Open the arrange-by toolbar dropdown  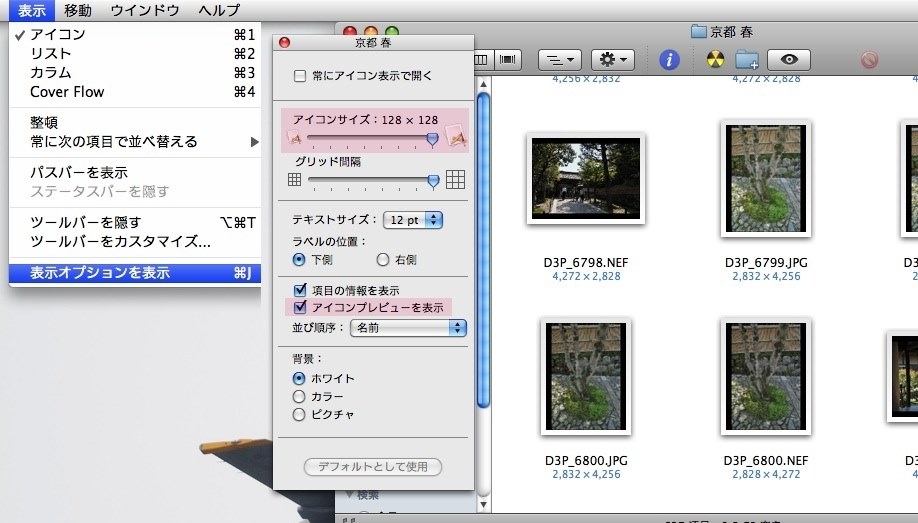coord(560,59)
